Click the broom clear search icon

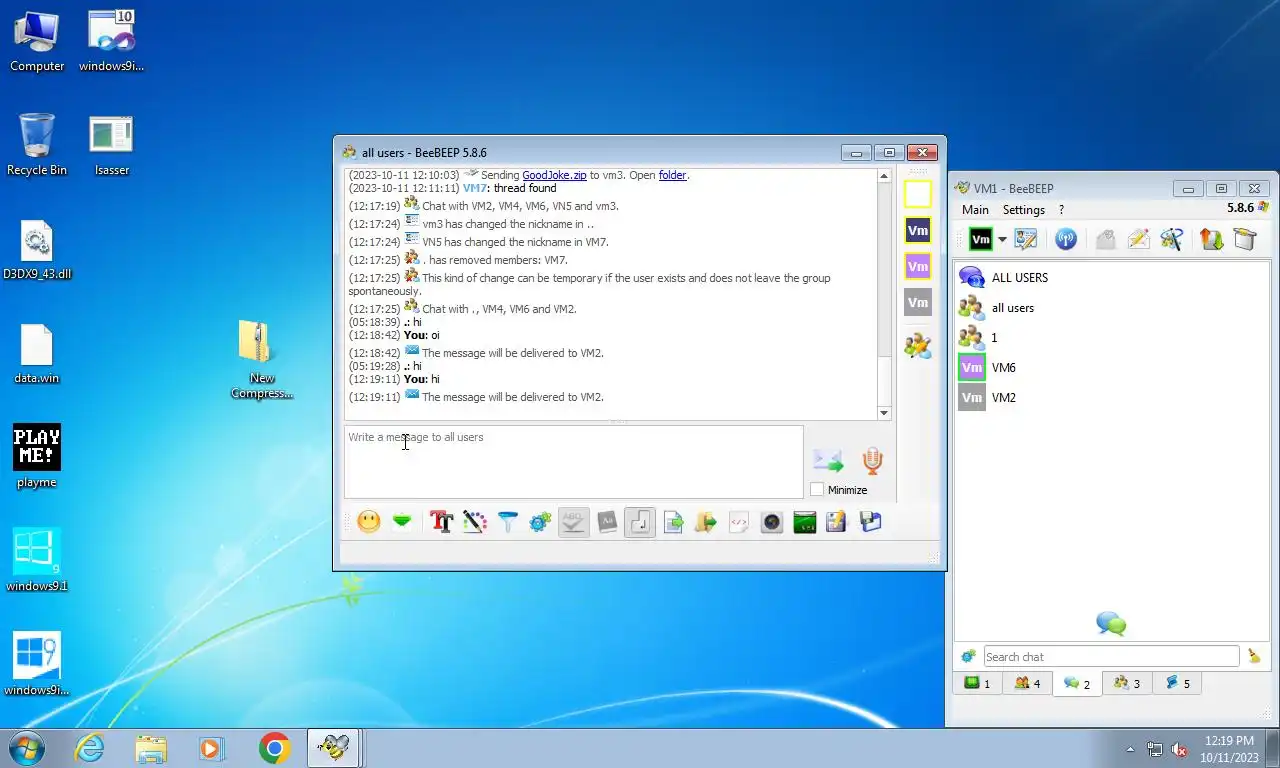coord(1255,656)
